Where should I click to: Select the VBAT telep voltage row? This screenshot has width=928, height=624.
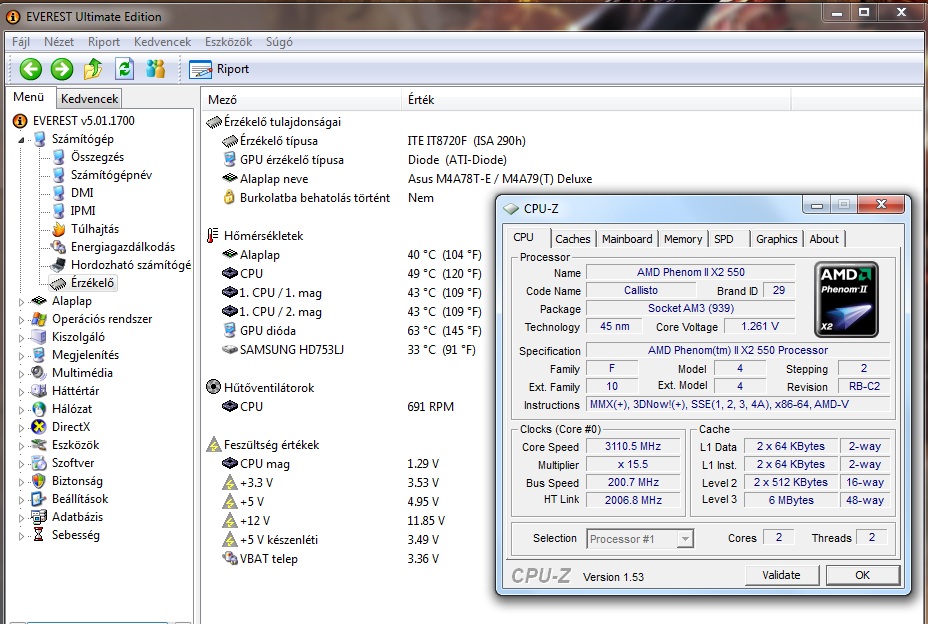pyautogui.click(x=330, y=558)
